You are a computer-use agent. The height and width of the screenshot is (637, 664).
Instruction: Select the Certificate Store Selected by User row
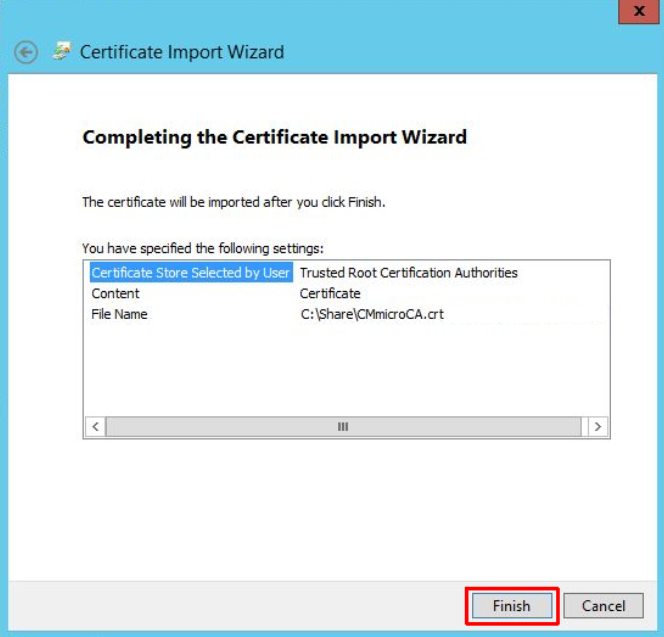click(x=191, y=273)
